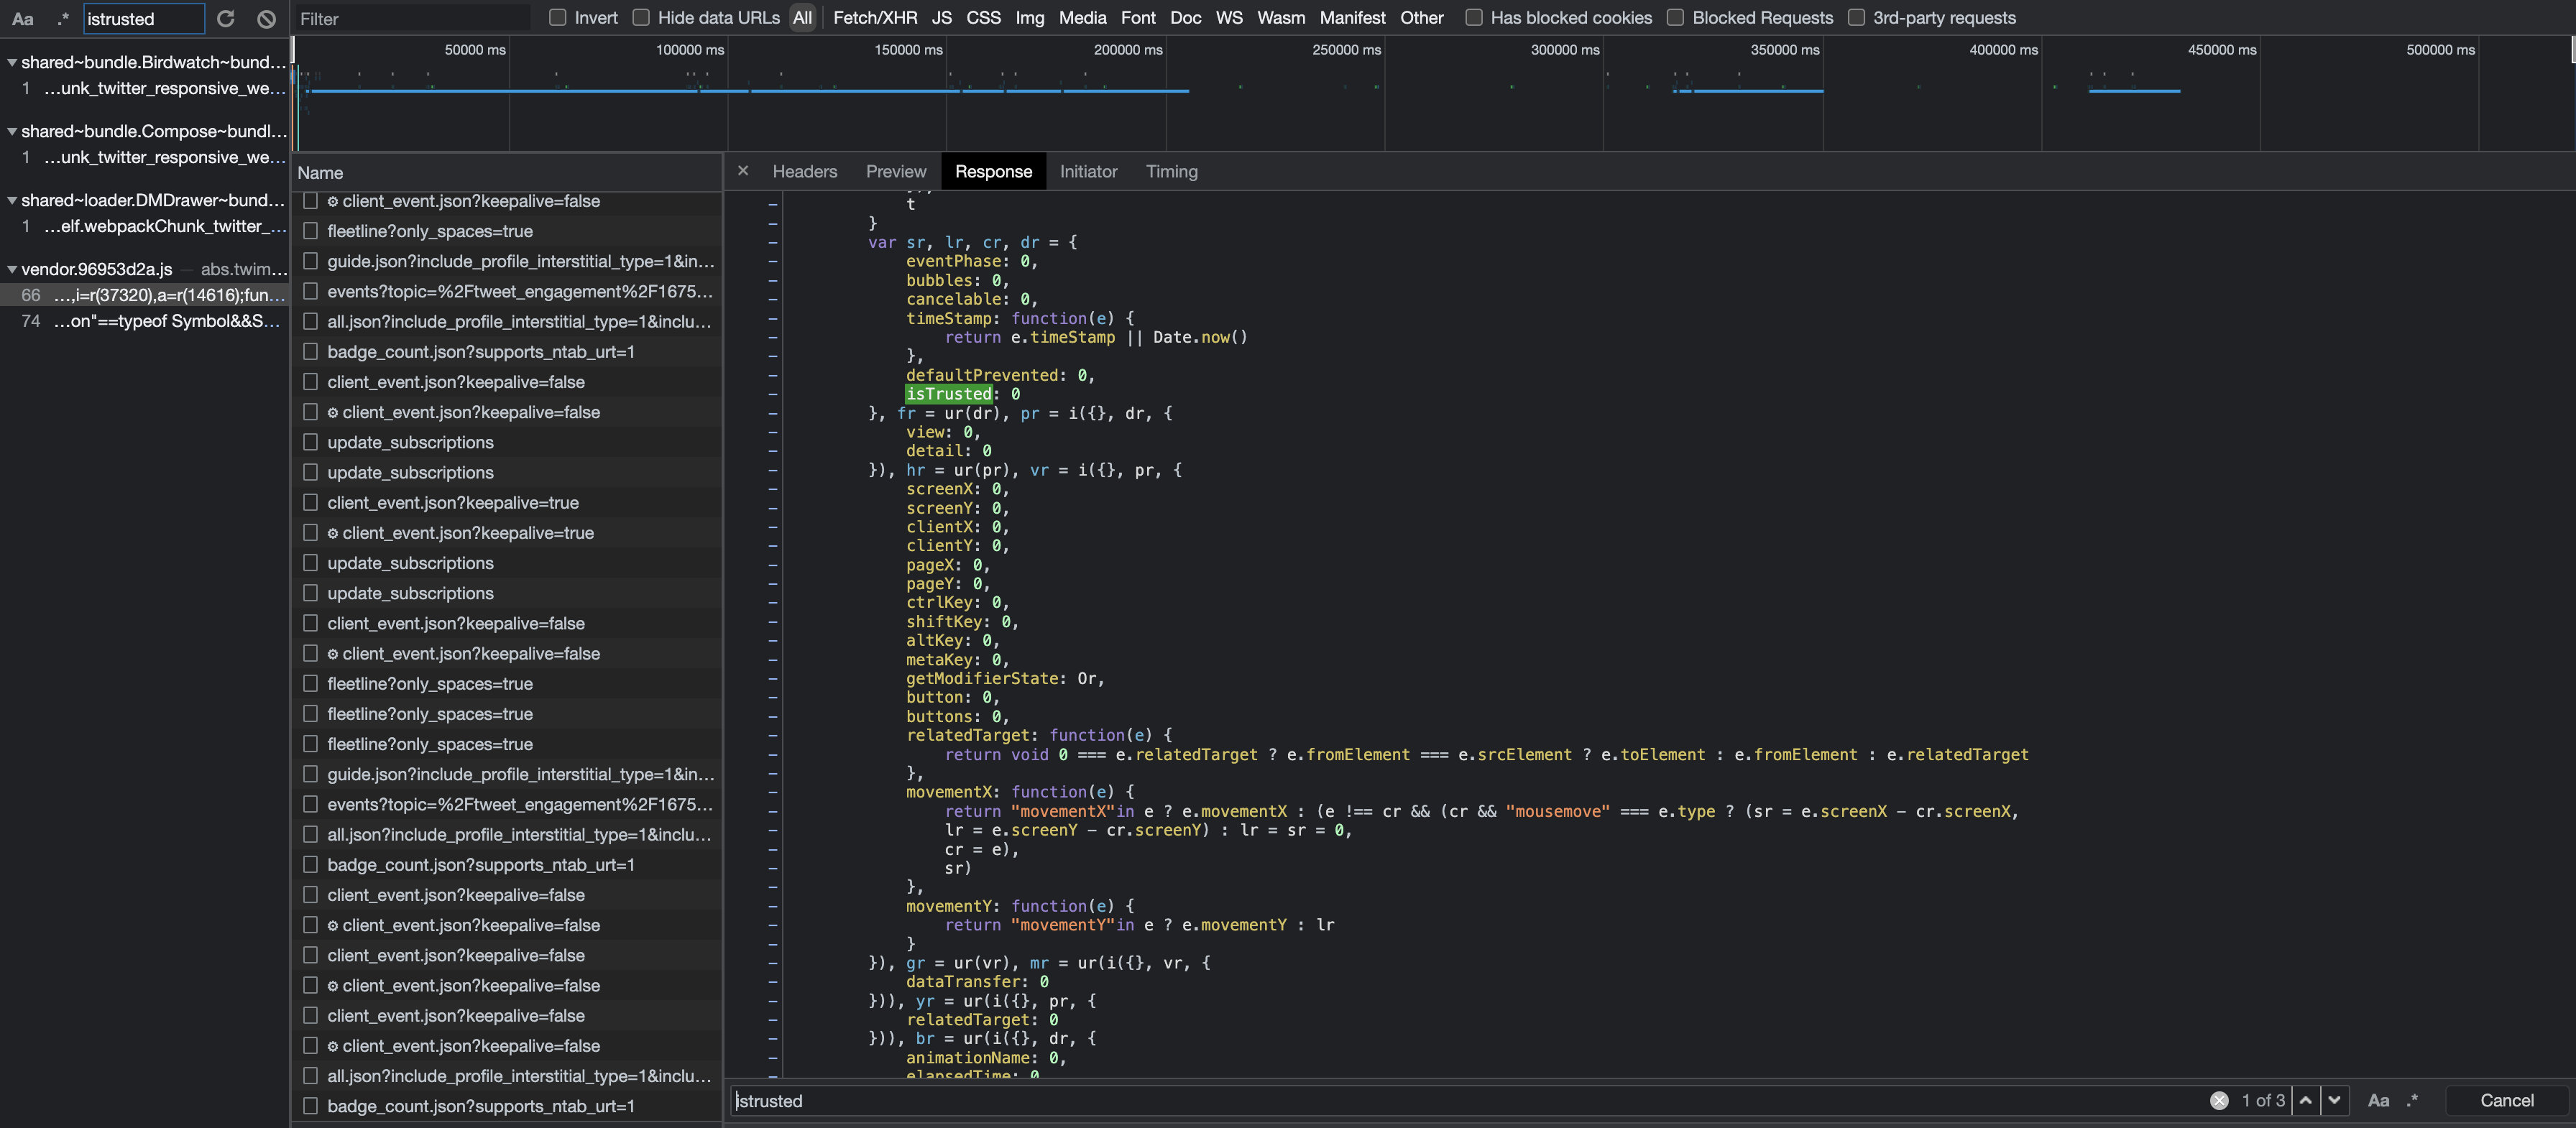Filter by Manifest requests
The width and height of the screenshot is (2576, 1128).
(1352, 18)
